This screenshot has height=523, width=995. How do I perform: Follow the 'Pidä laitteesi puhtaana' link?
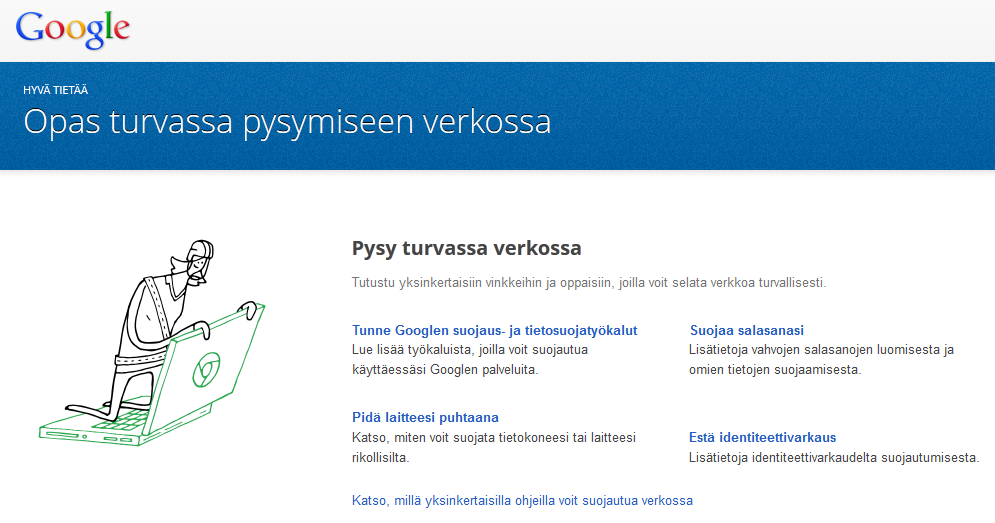click(425, 417)
